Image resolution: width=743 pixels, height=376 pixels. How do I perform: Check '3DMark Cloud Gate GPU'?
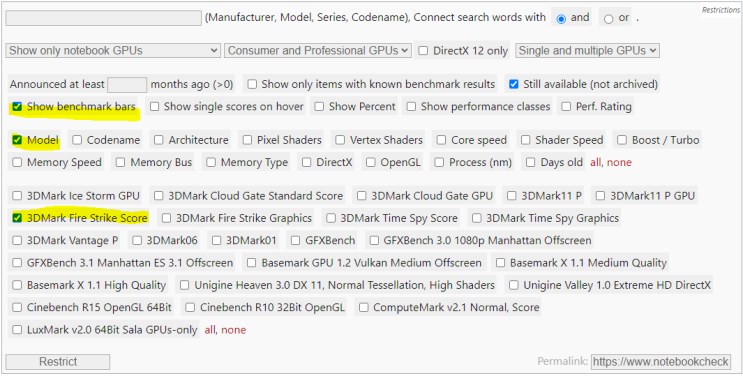(362, 196)
